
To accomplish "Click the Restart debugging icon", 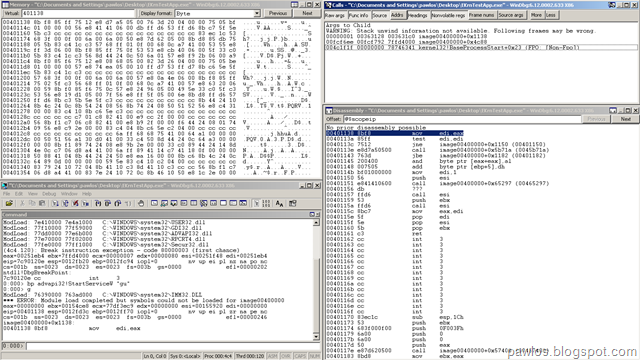I will pyautogui.click(x=65, y=203).
